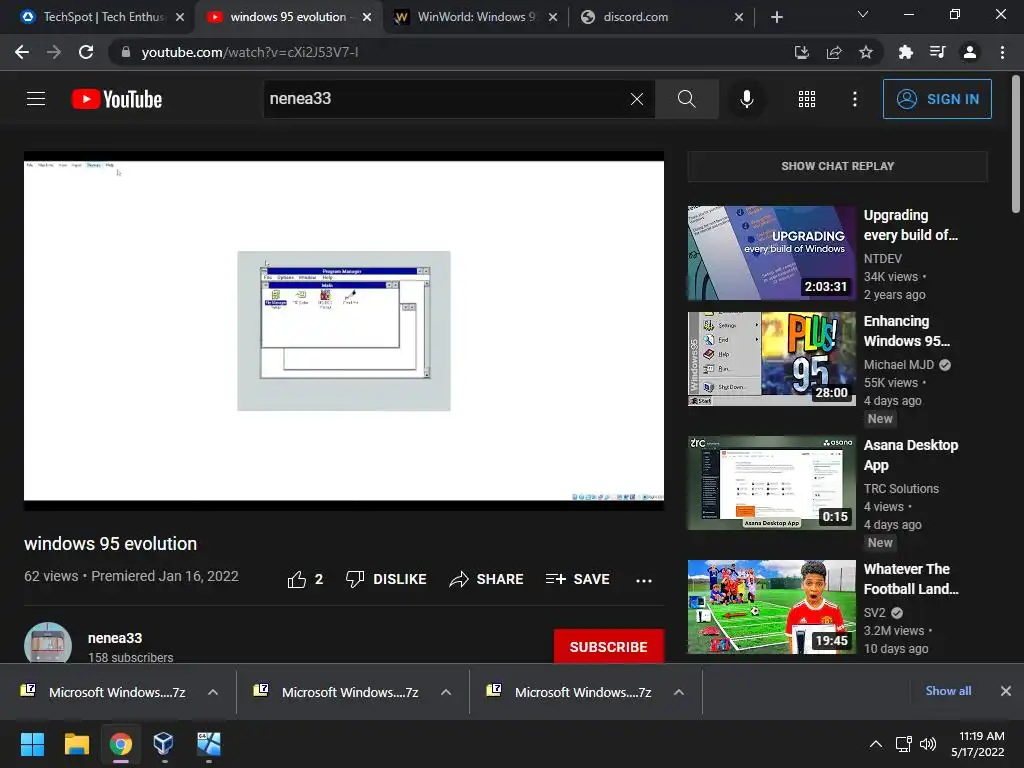This screenshot has height=768, width=1024.
Task: Open the YouTube hamburger guide menu
Action: (36, 99)
